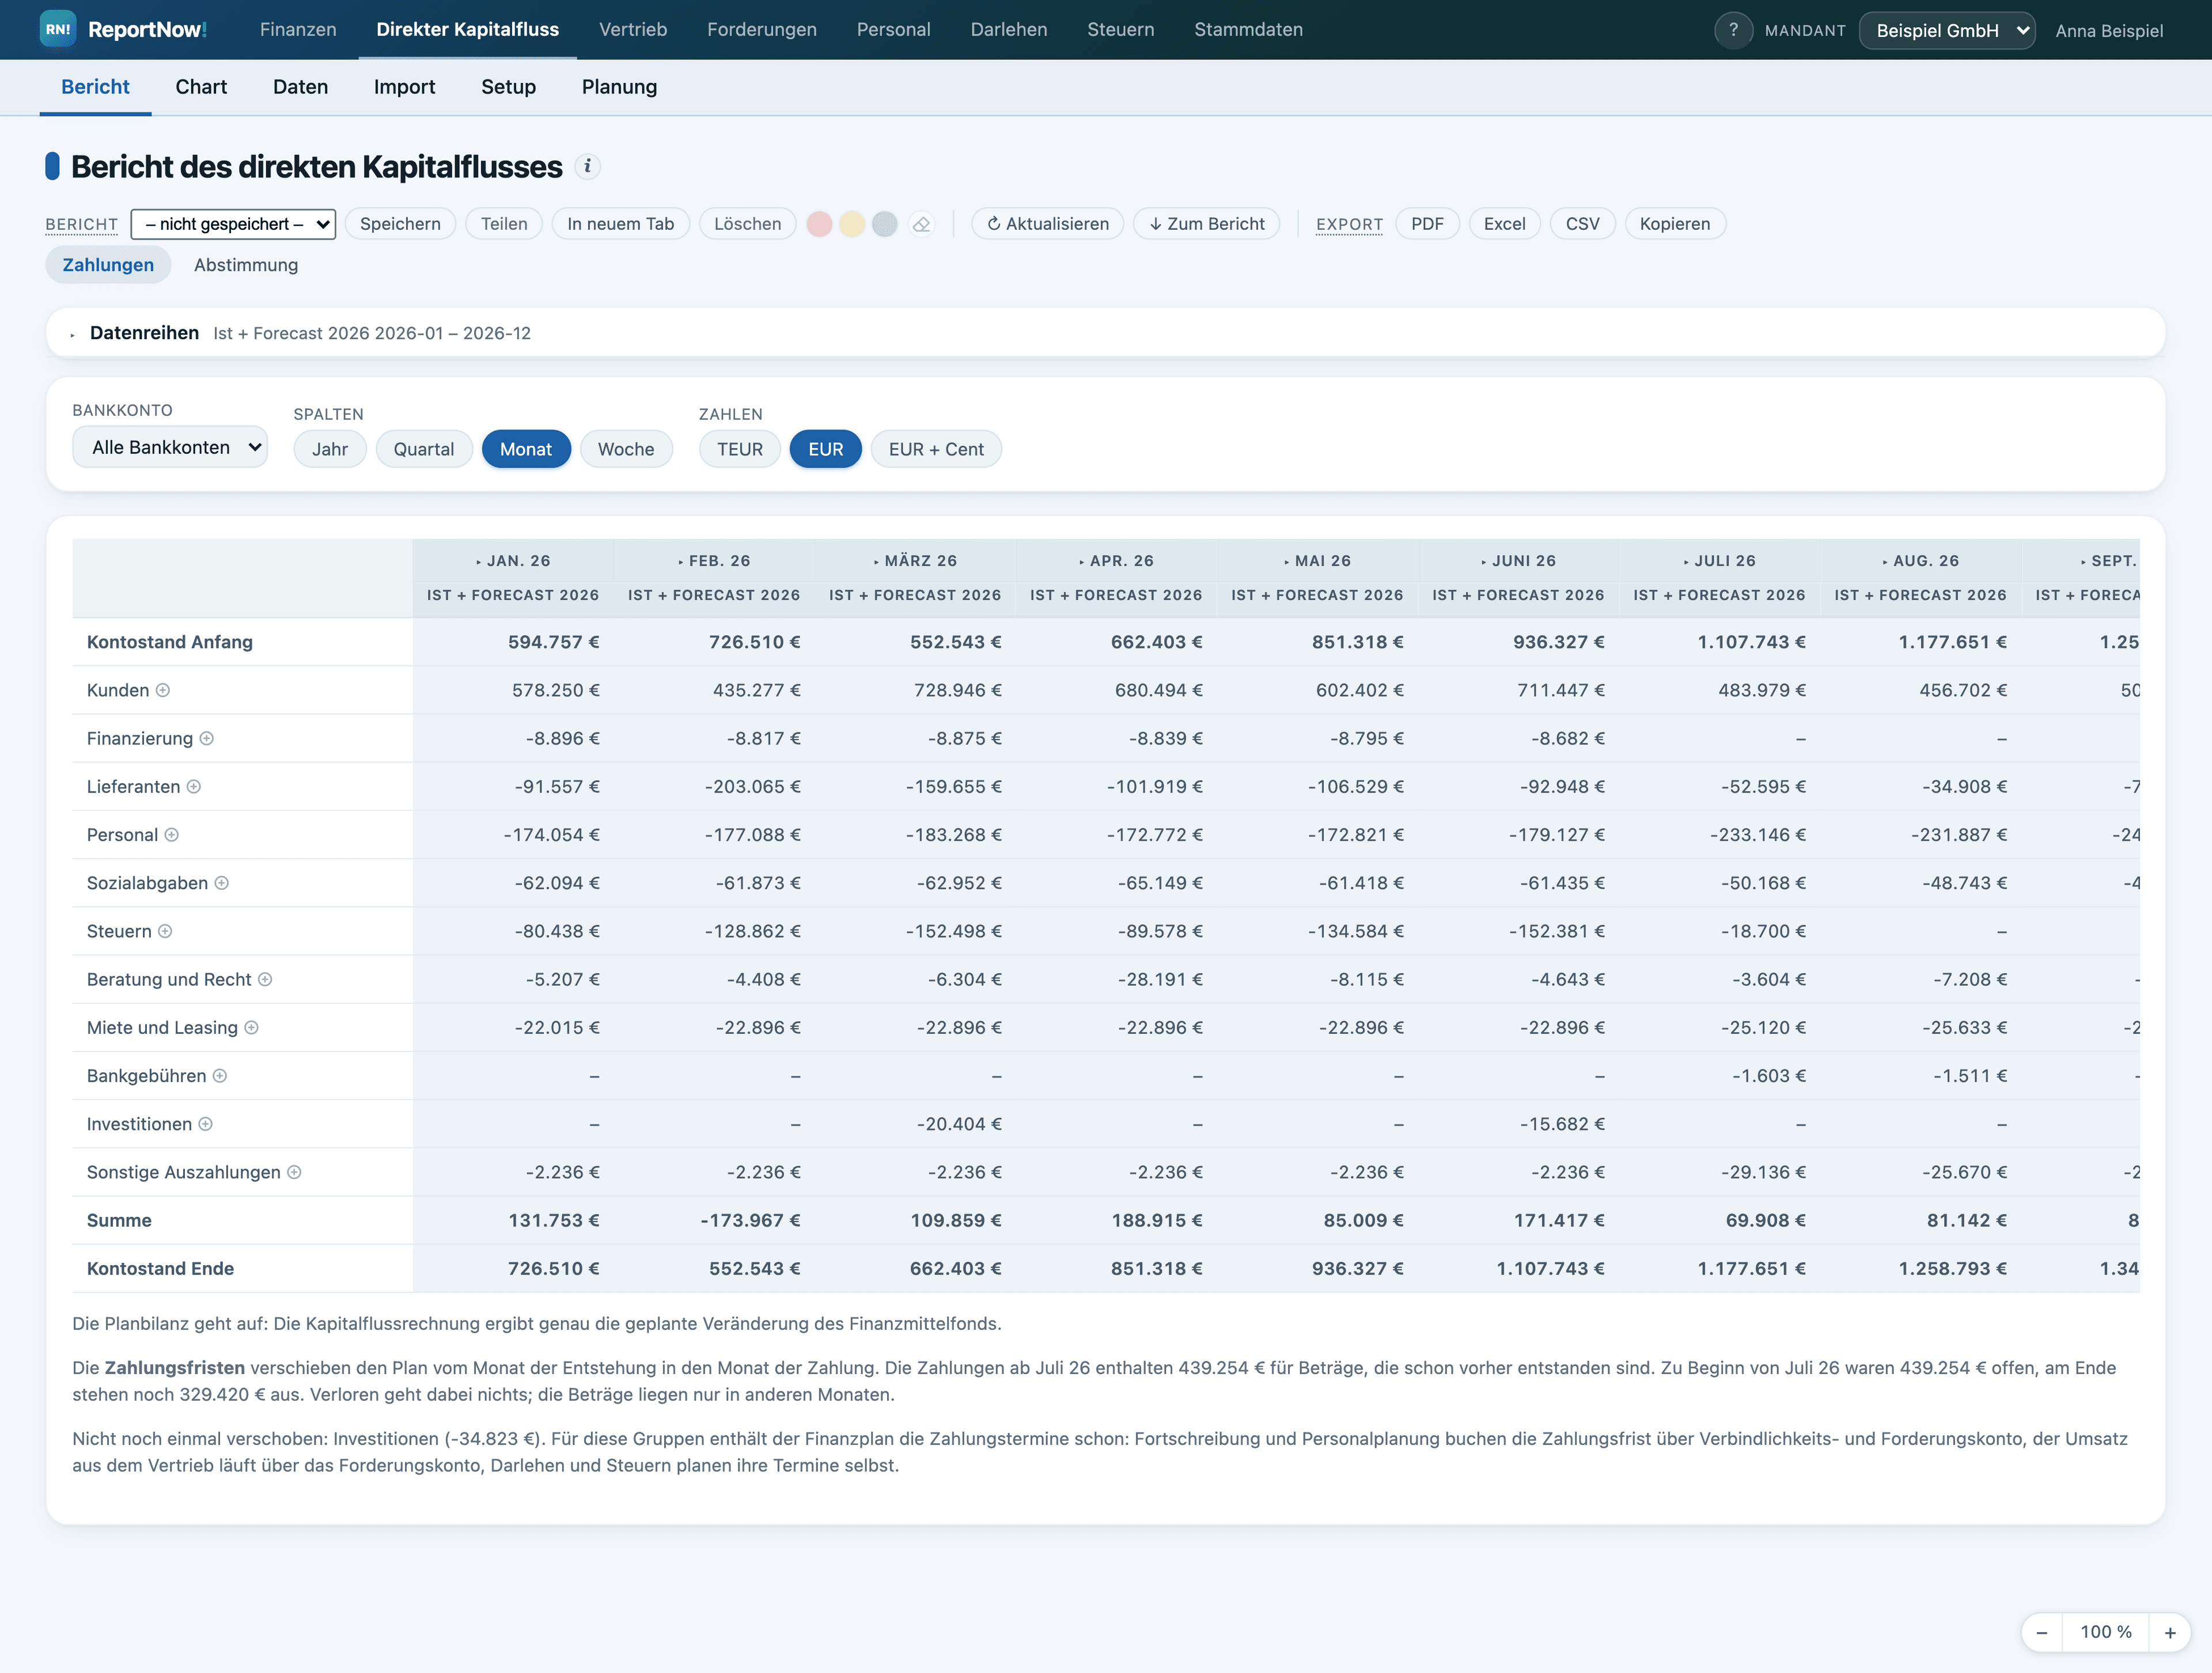The image size is (2212, 1673).
Task: Switch to the Abstimmung tab
Action: point(246,265)
